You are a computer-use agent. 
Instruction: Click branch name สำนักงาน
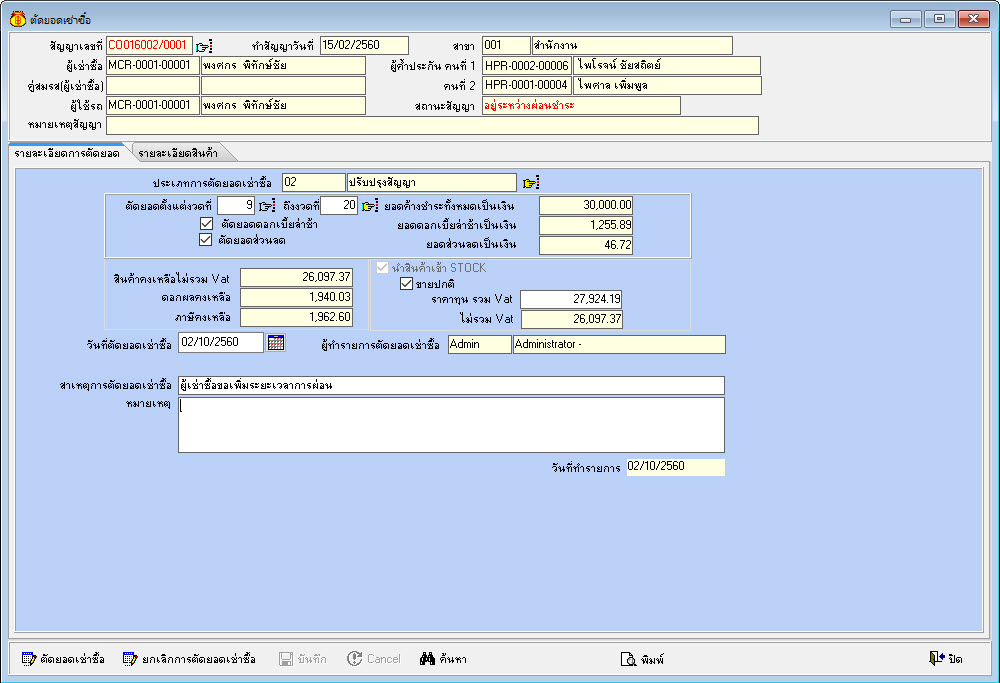tap(632, 45)
